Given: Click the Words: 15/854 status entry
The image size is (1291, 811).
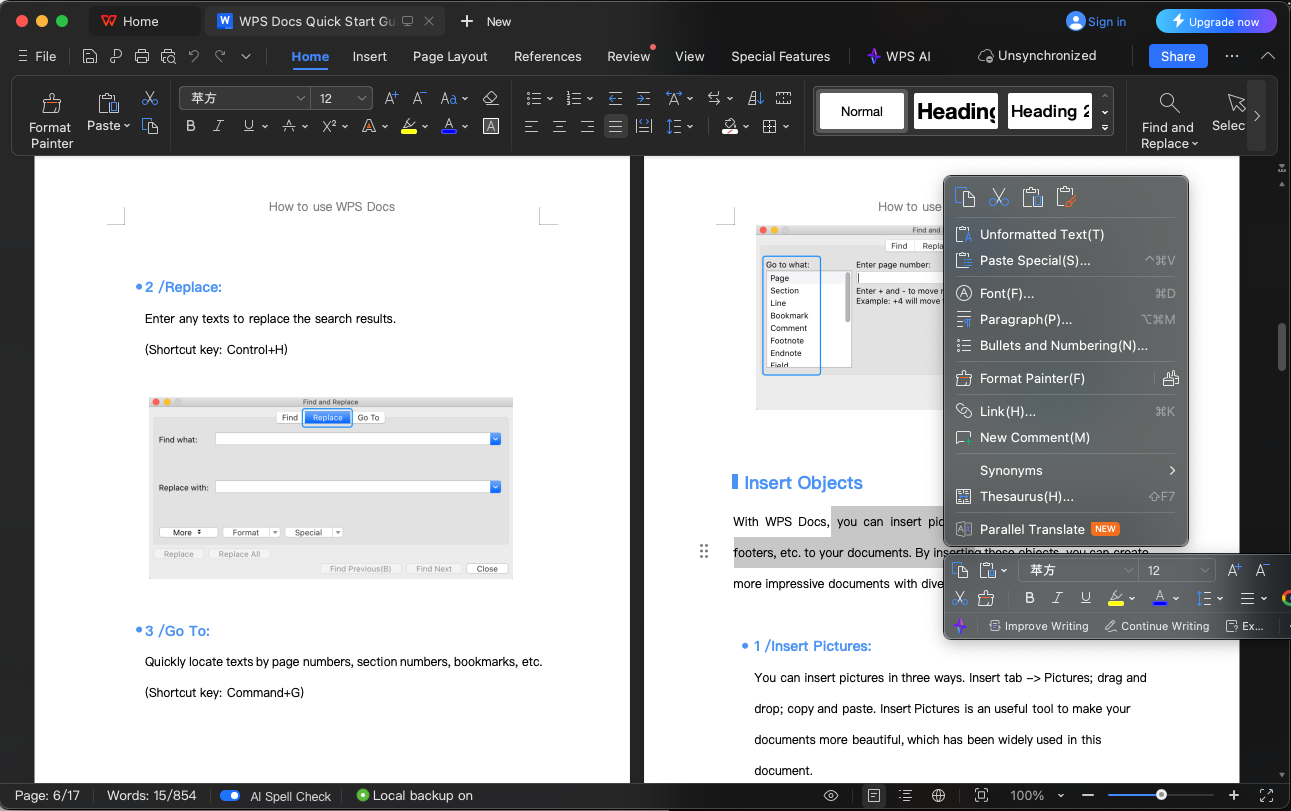Looking at the screenshot, I should [152, 796].
